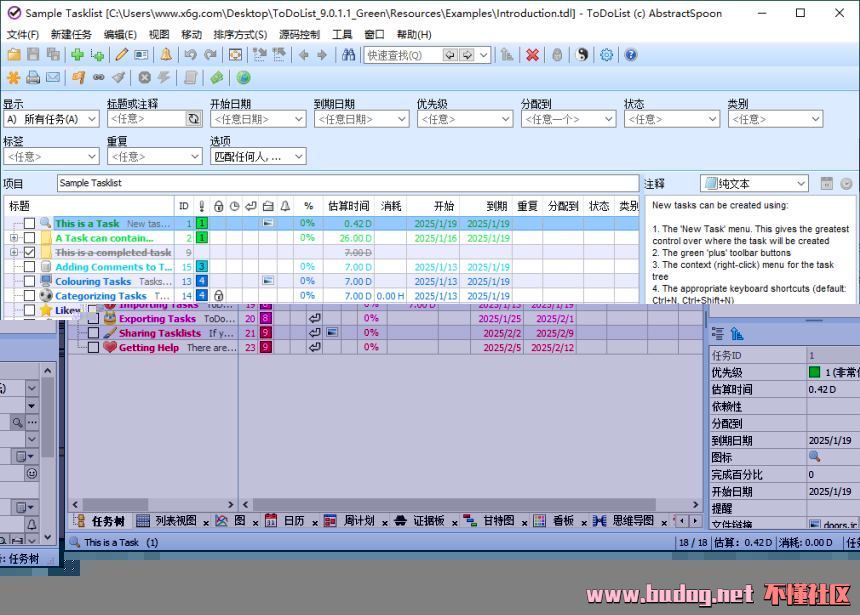Click the green priority 1 color box in properties

[x=815, y=373]
